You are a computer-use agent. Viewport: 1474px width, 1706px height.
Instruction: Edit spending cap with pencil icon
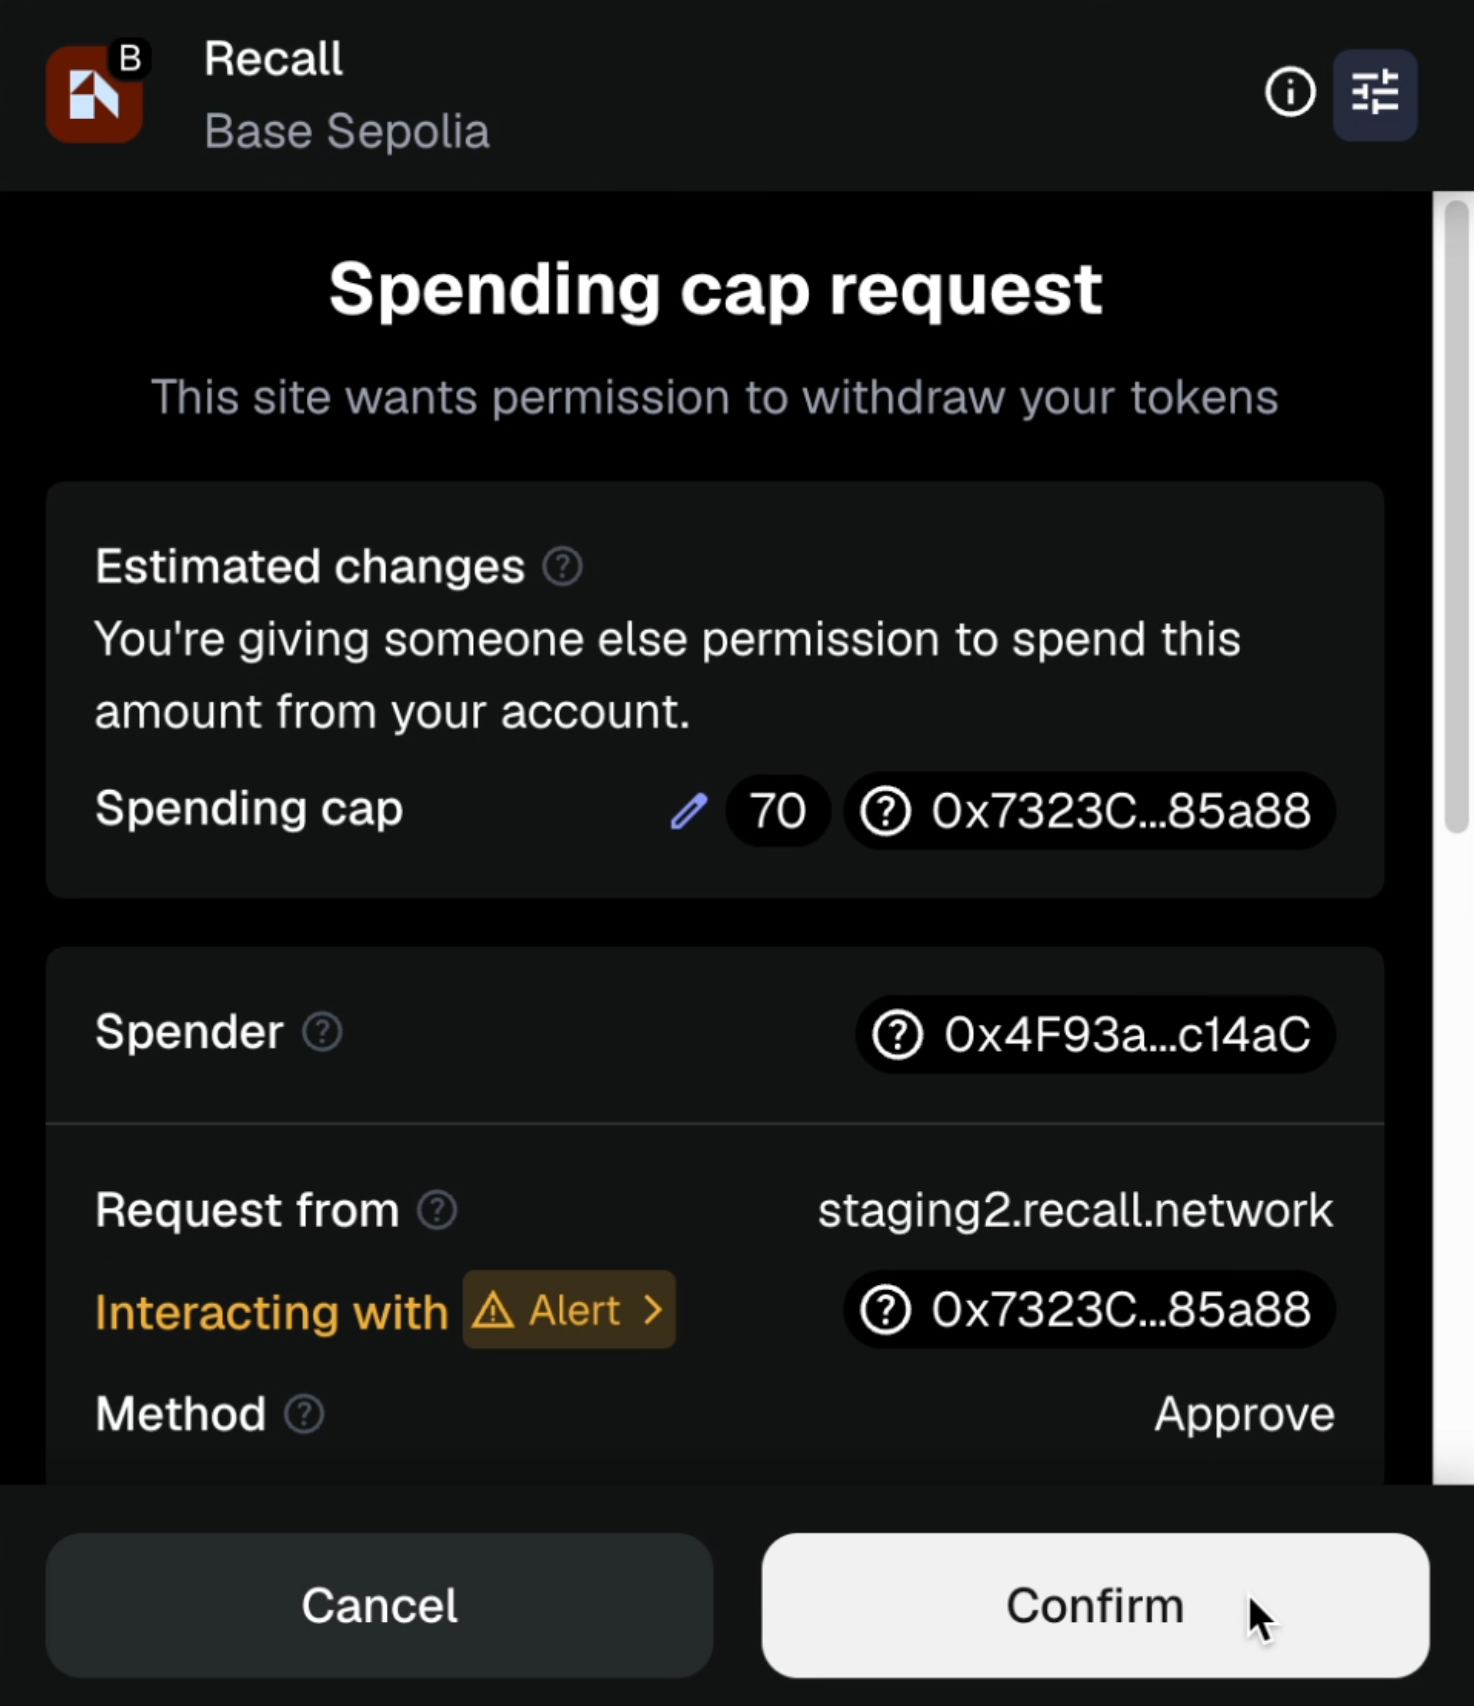point(688,811)
